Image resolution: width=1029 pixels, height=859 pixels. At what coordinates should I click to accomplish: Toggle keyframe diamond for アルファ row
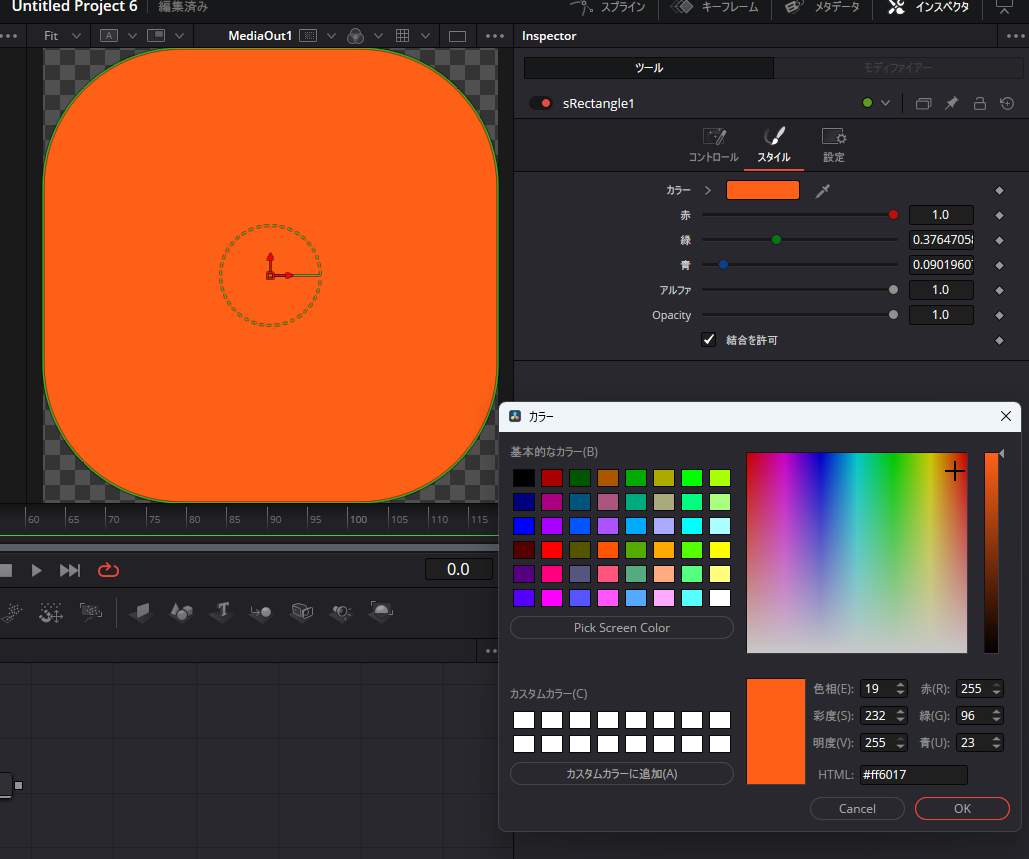(x=999, y=290)
